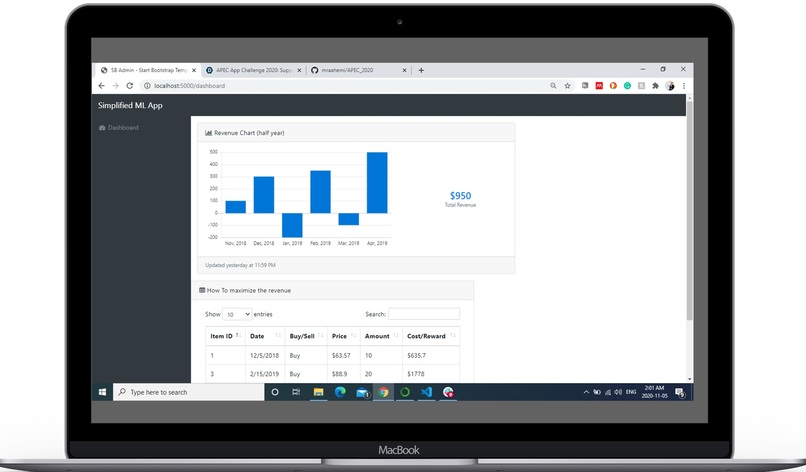Close the mraahemi/APEC_2020 tab
The height and width of the screenshot is (472, 806).
[404, 70]
